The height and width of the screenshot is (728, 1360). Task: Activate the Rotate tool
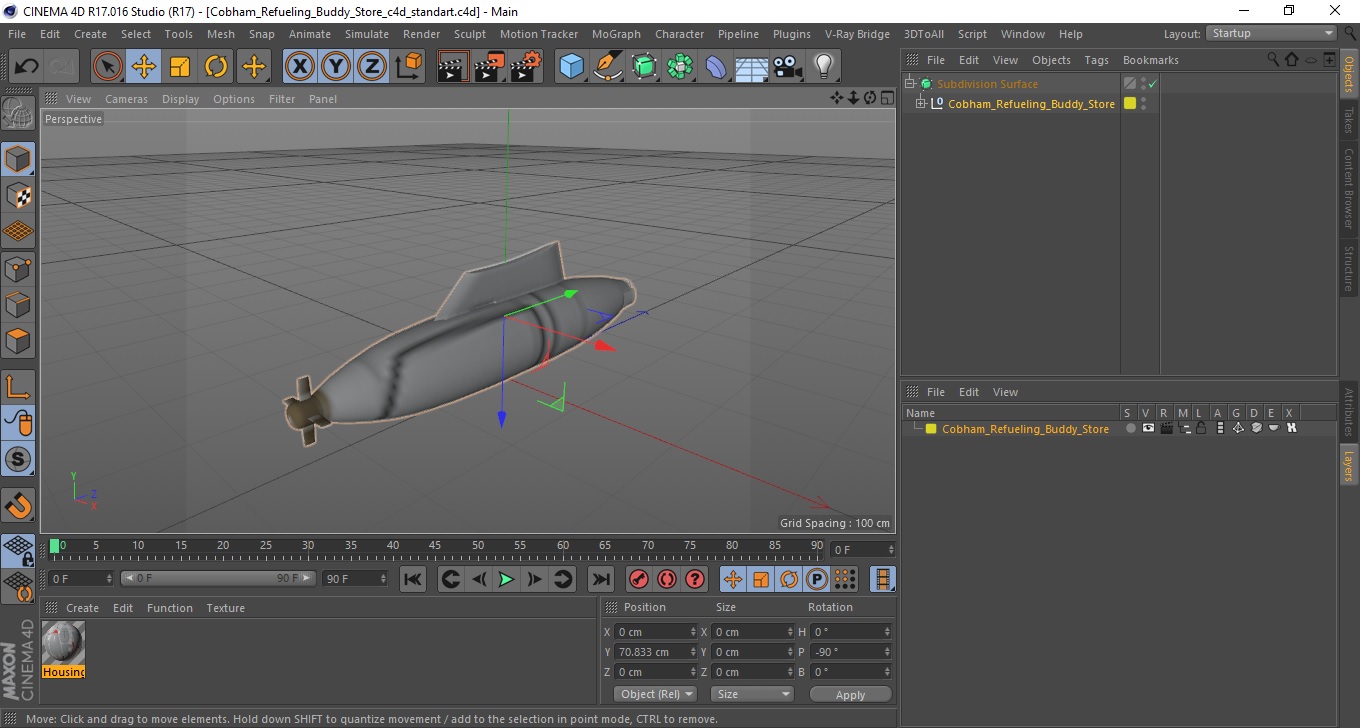point(216,67)
